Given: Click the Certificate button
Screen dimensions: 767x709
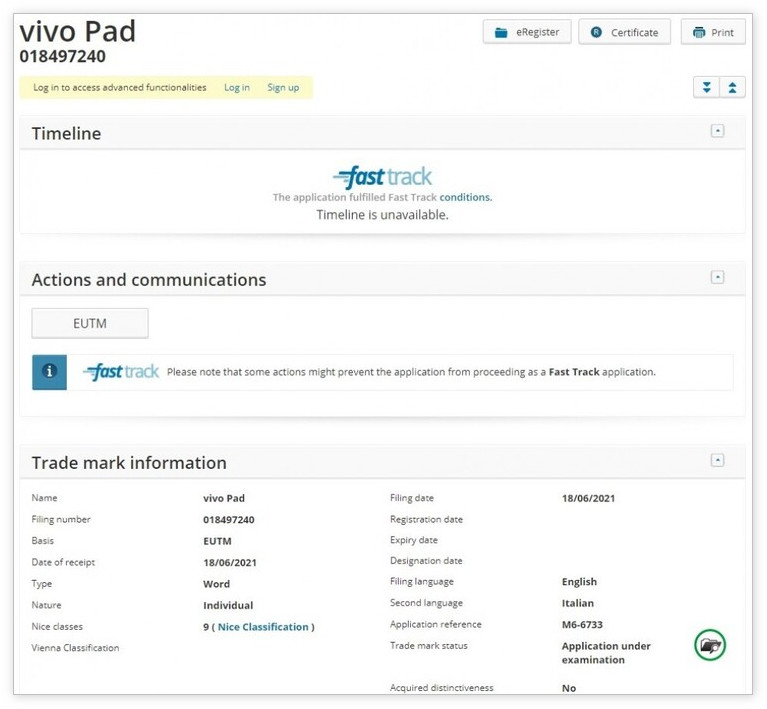Looking at the screenshot, I should point(623,32).
